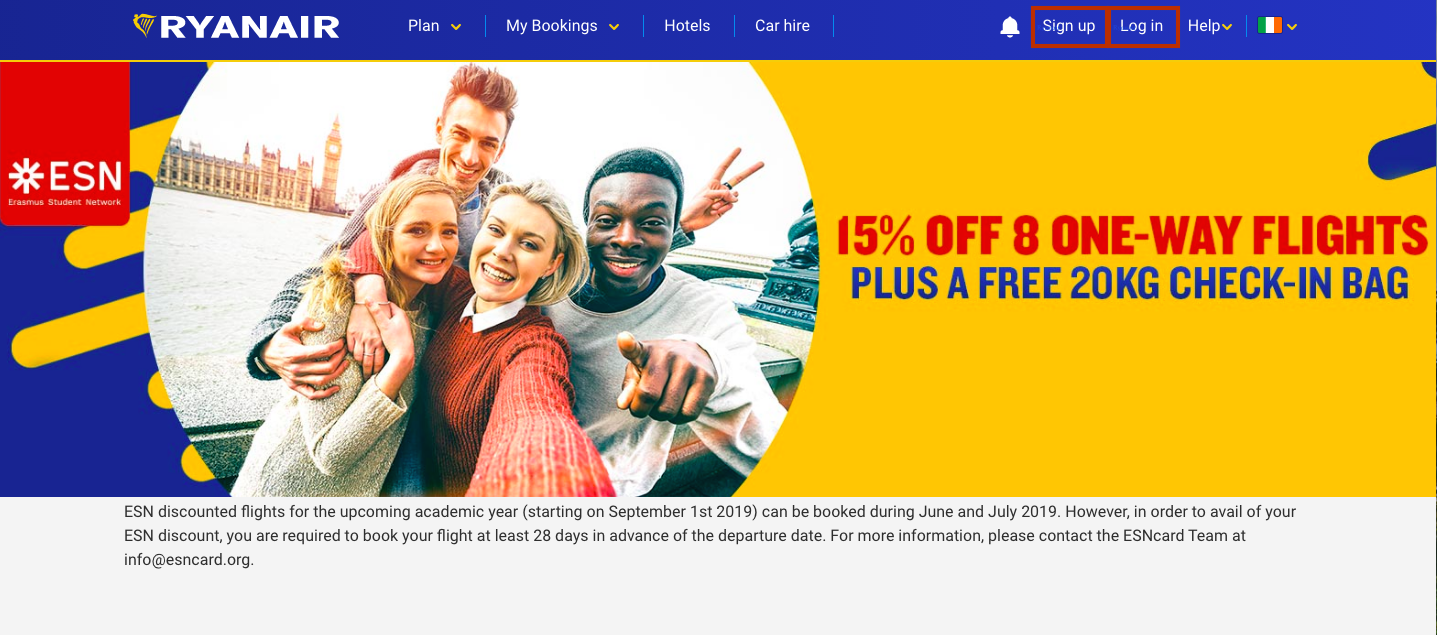Viewport: 1437px width, 635px height.
Task: Select the Ireland flag country icon
Action: tap(1270, 26)
